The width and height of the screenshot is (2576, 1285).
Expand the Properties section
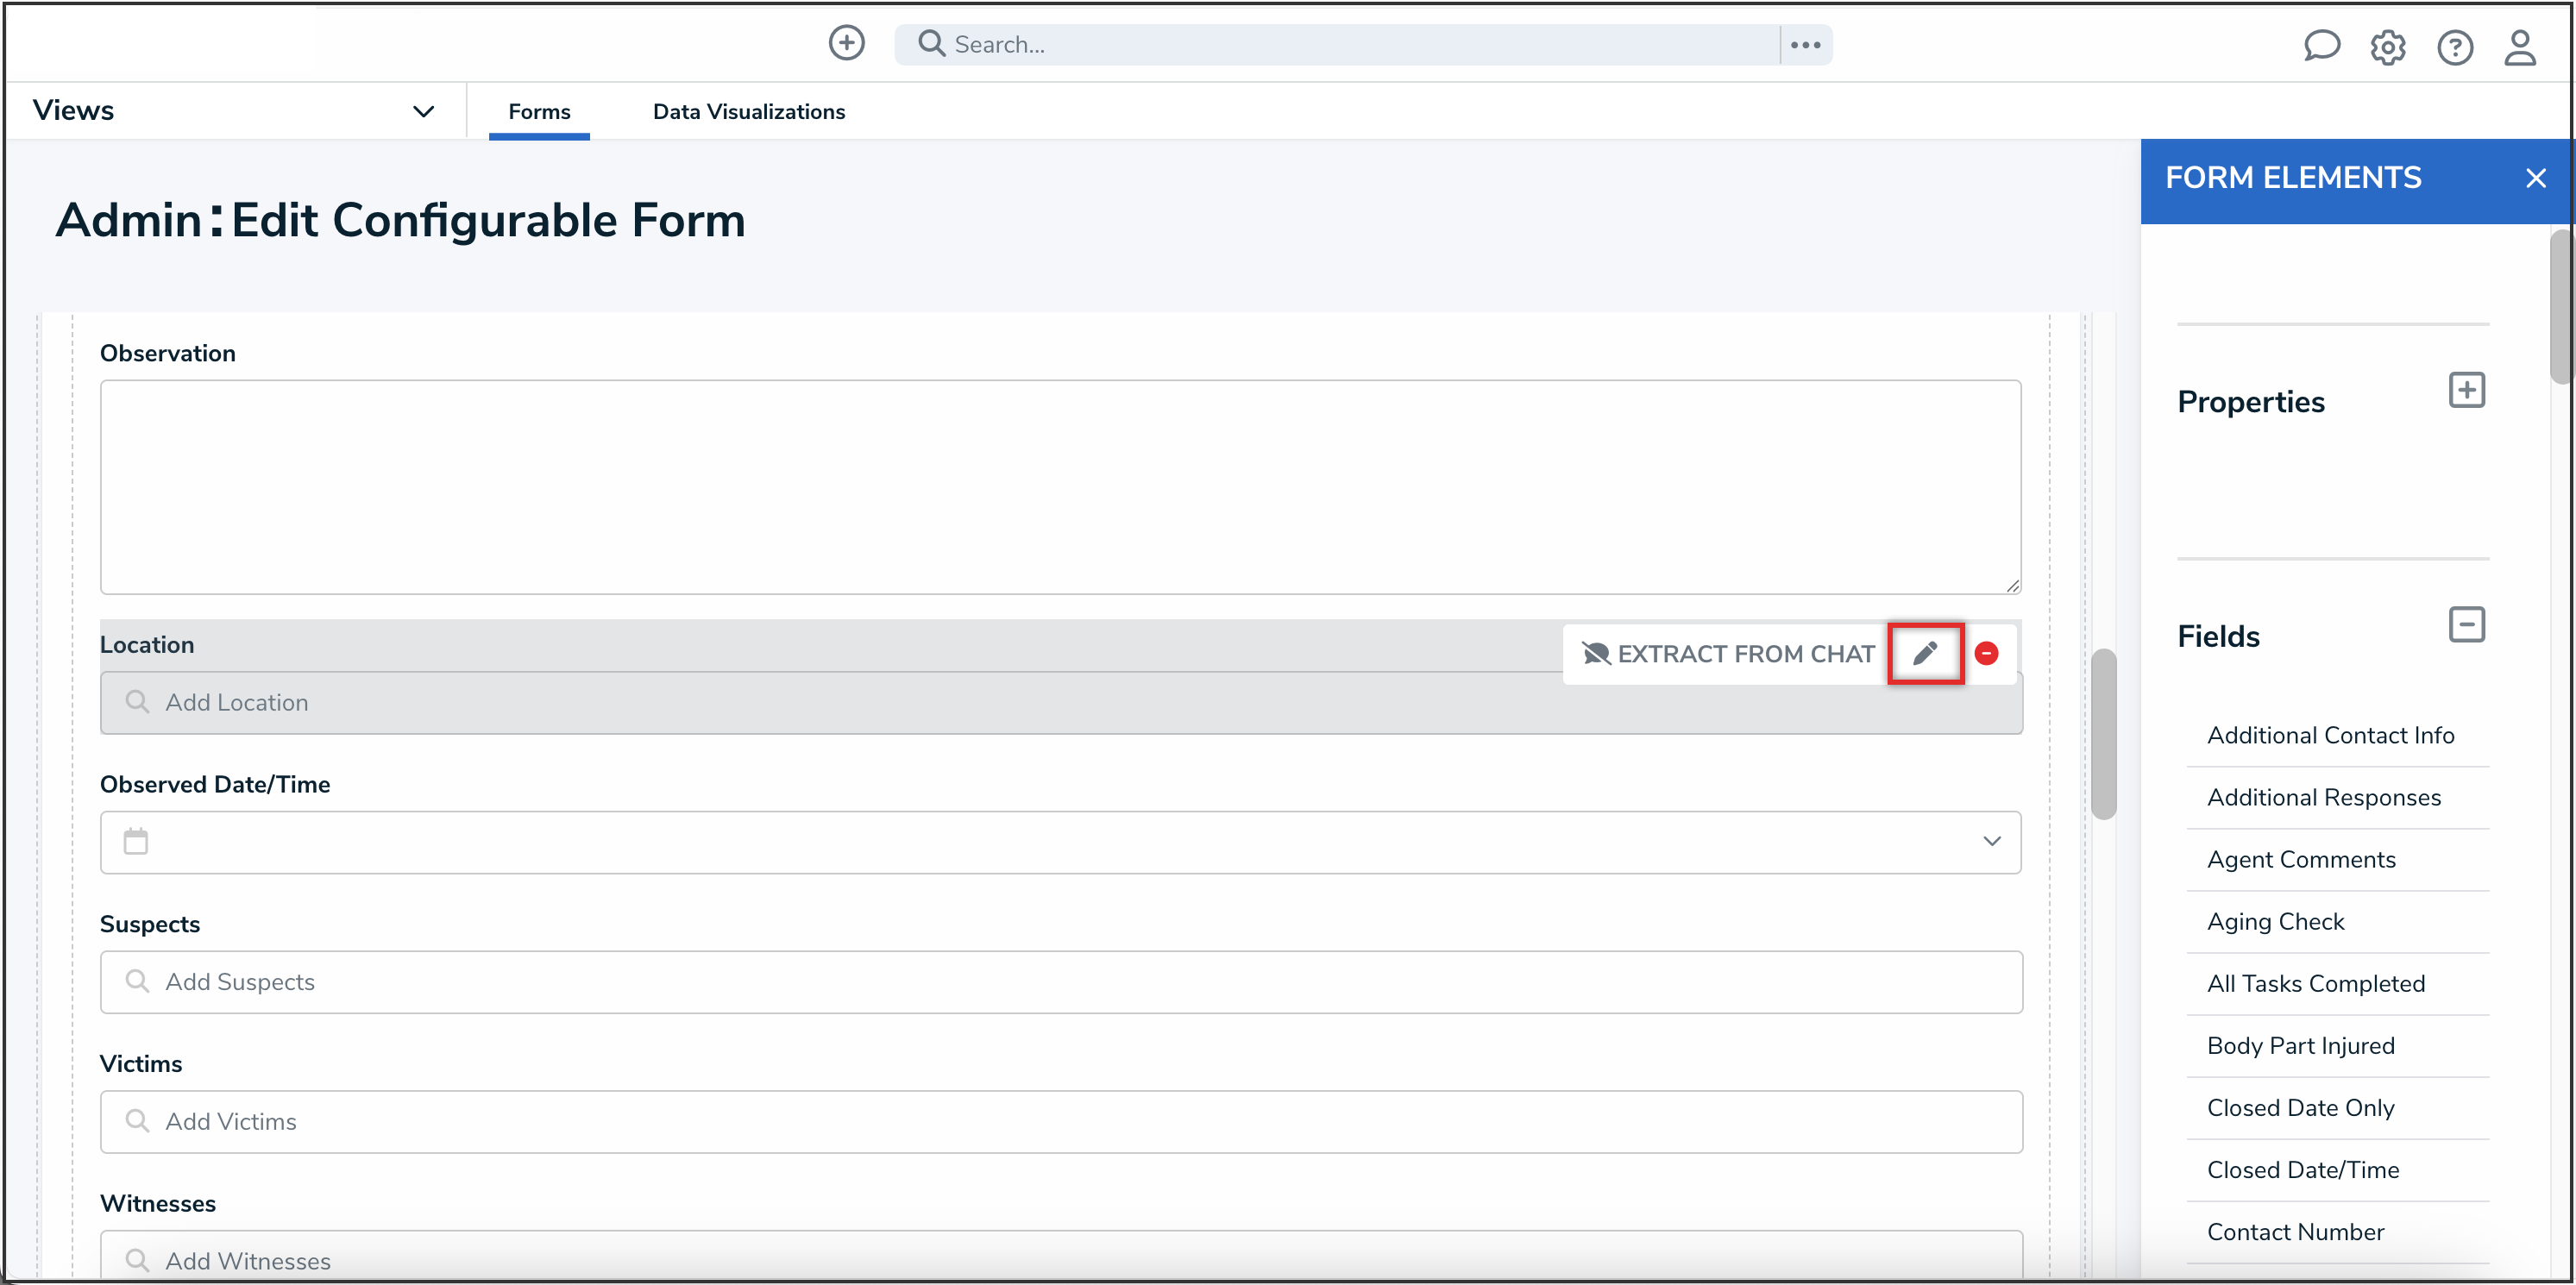2466,390
